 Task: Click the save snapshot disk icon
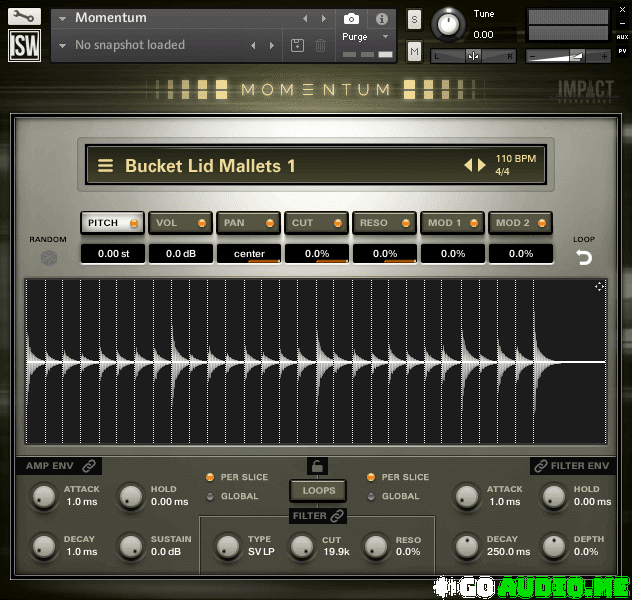click(297, 45)
